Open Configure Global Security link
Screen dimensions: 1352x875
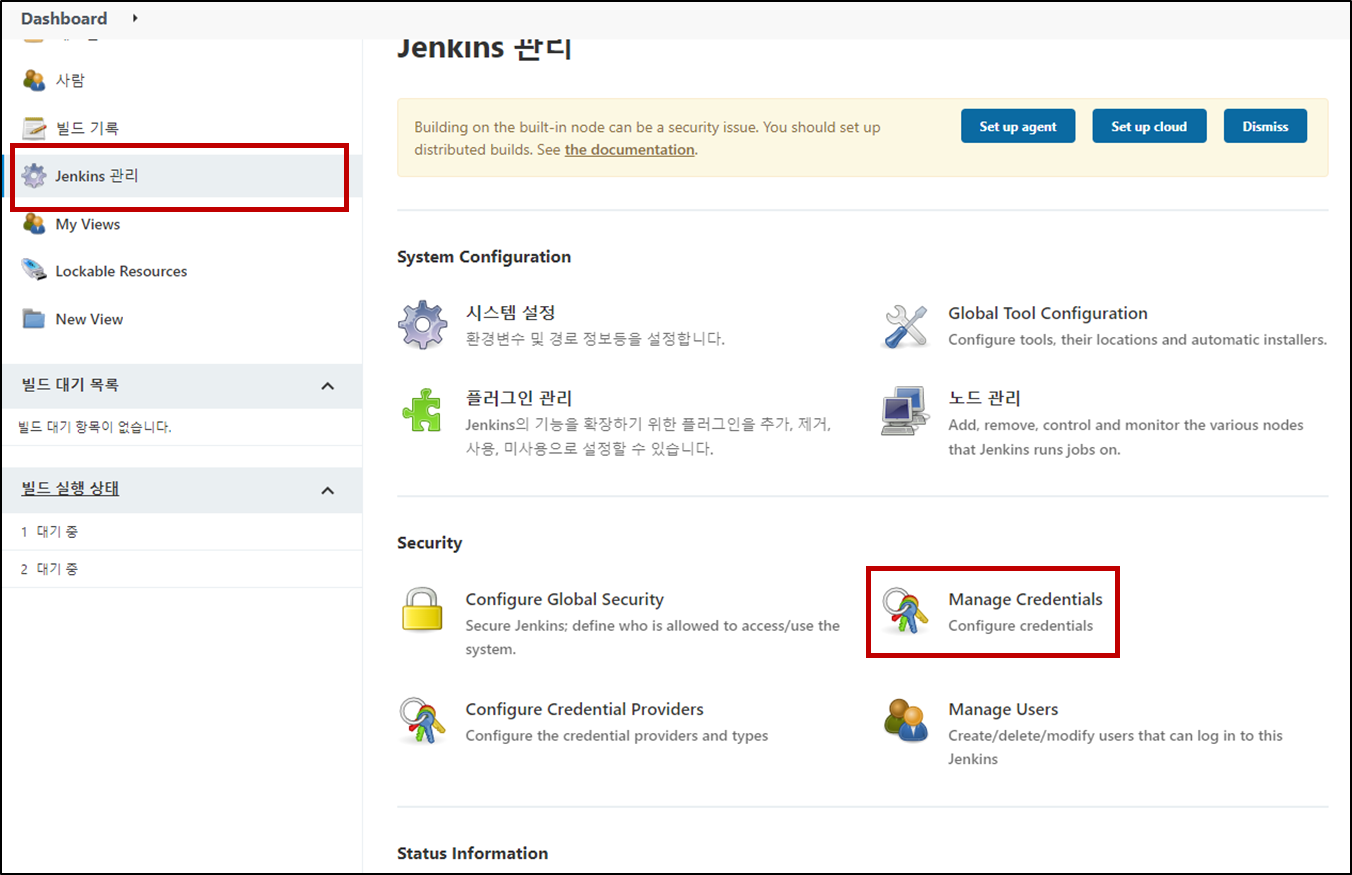(x=565, y=599)
